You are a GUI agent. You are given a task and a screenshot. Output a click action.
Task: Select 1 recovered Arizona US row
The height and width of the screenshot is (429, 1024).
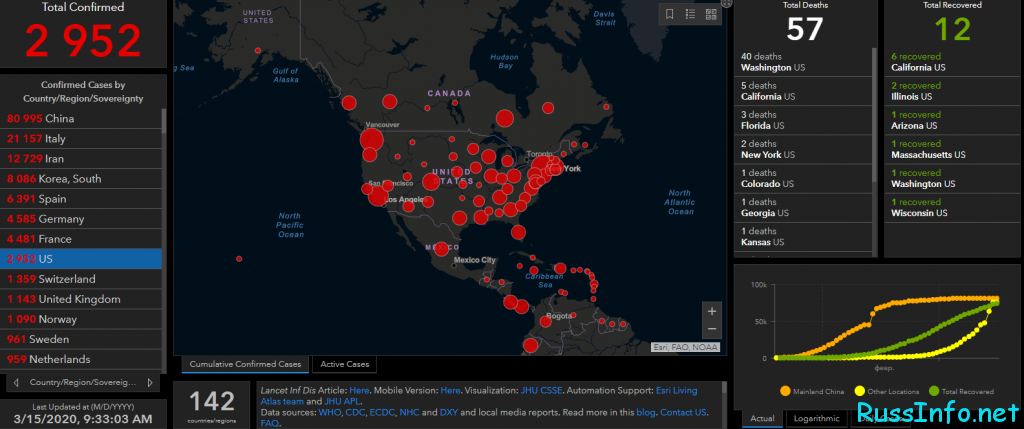(952, 120)
